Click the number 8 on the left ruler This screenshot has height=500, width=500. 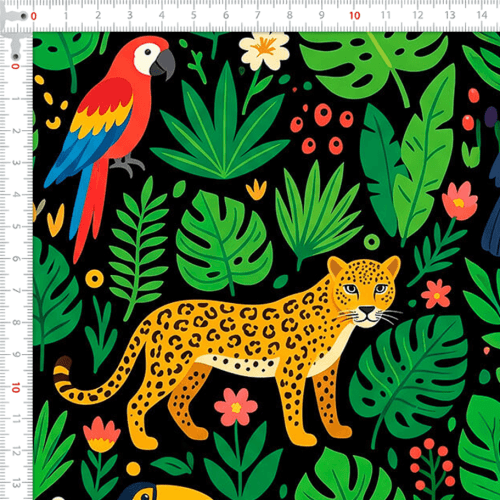click(16, 323)
